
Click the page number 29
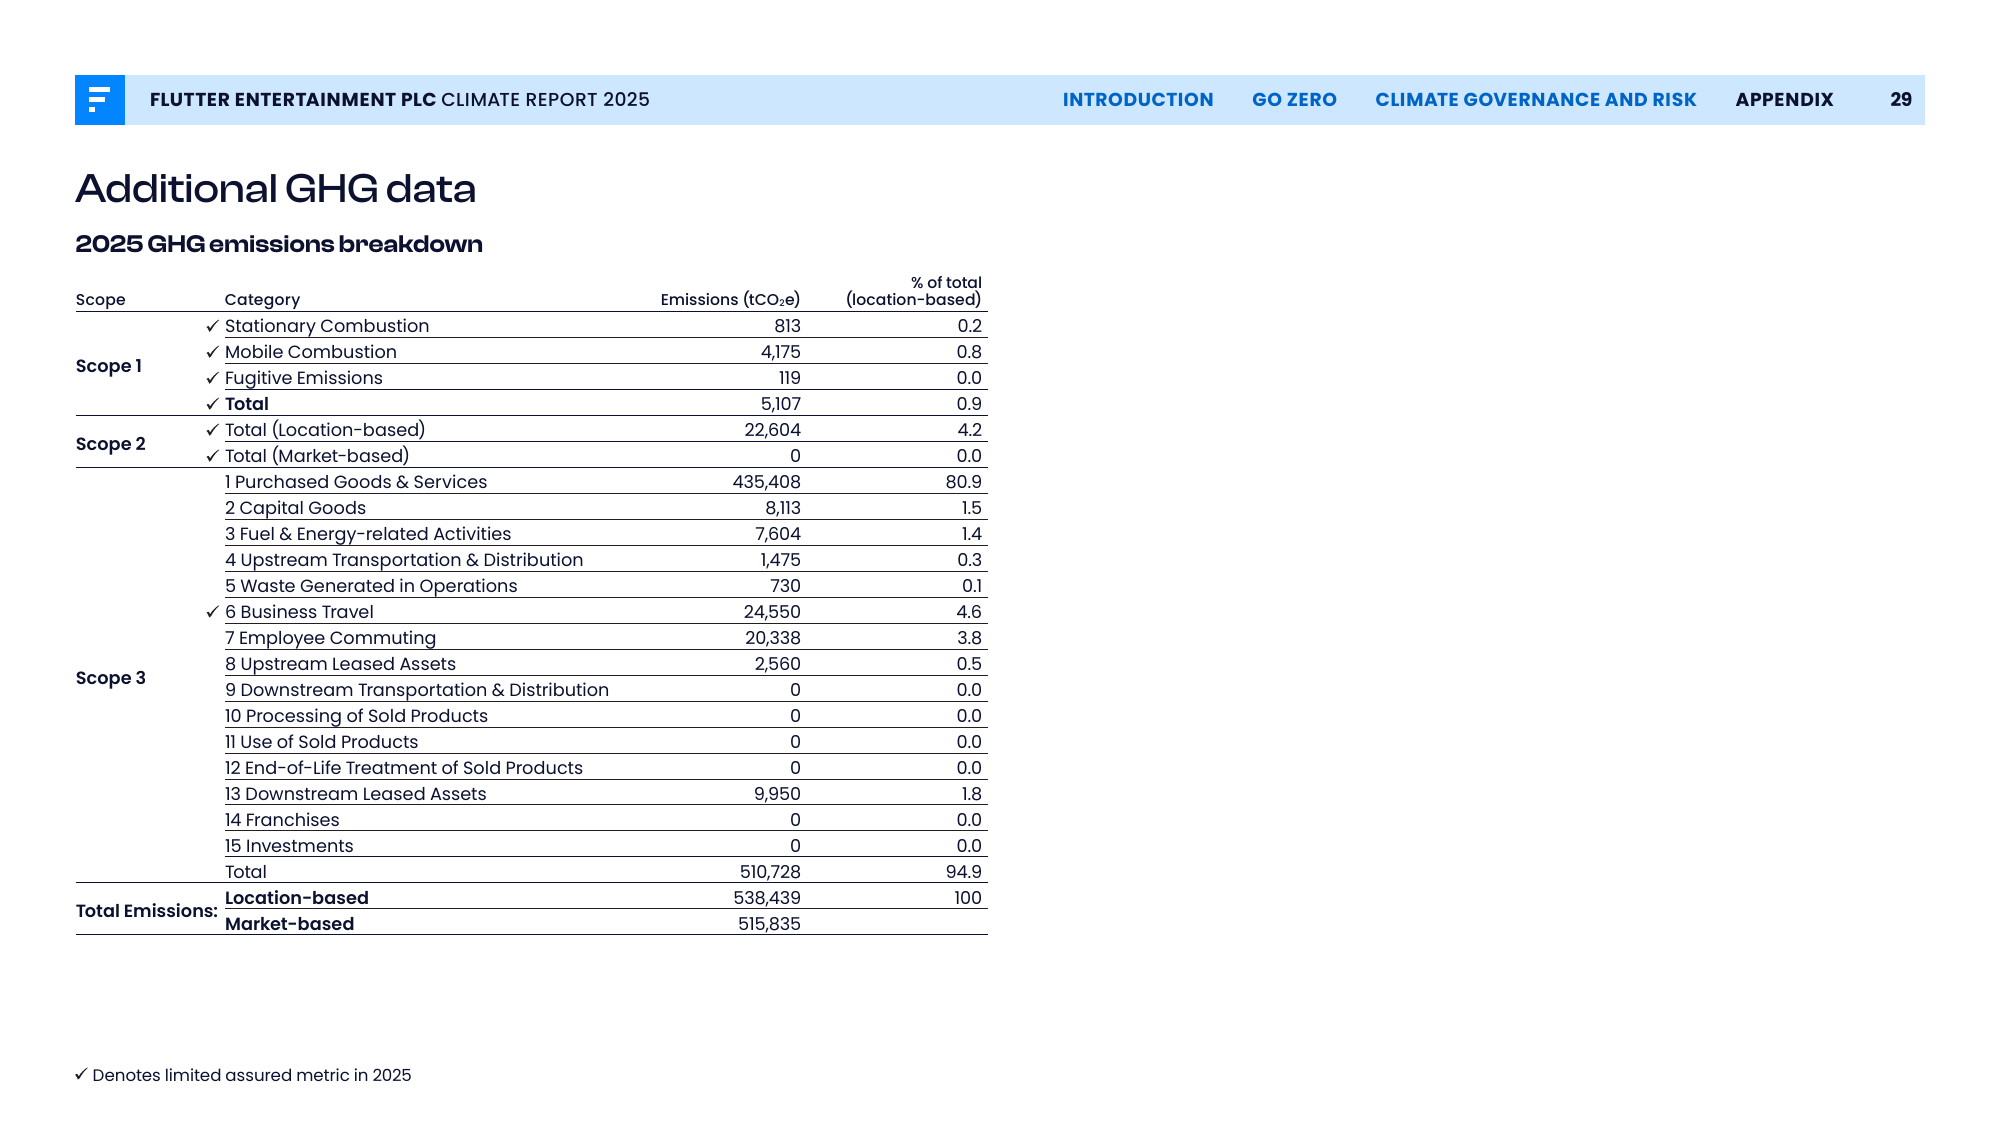point(1901,100)
